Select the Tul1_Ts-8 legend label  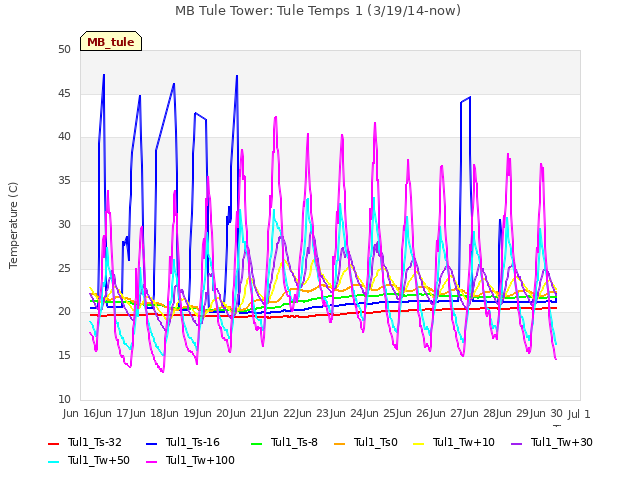294,442
